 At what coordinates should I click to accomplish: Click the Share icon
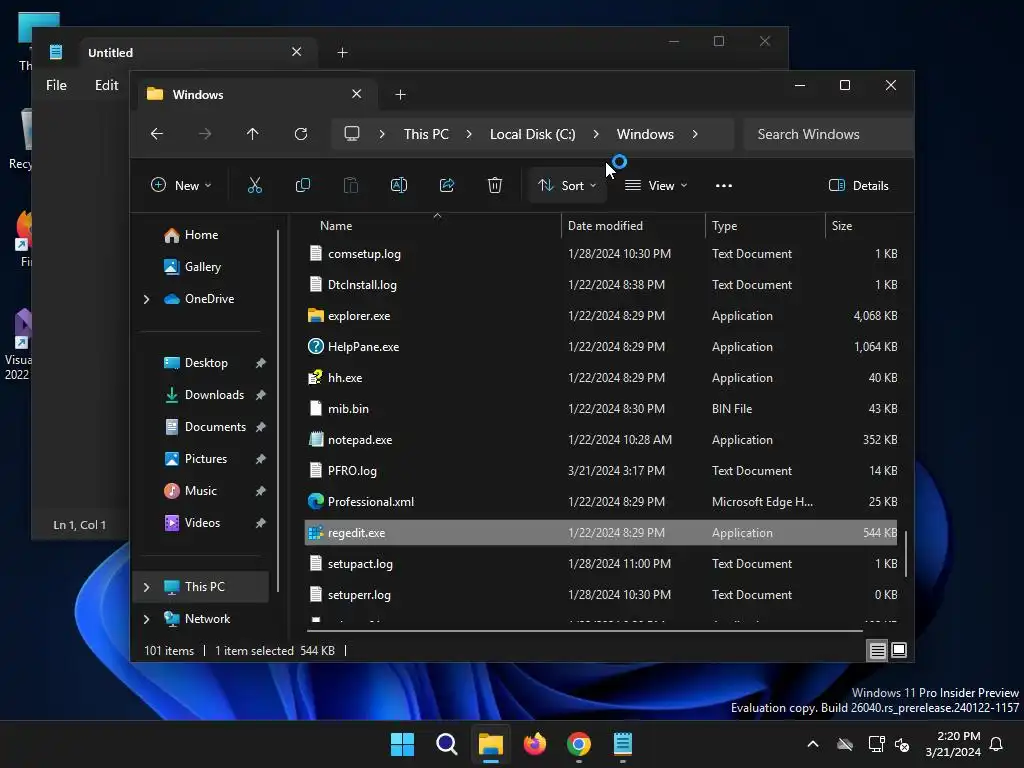pyautogui.click(x=447, y=185)
